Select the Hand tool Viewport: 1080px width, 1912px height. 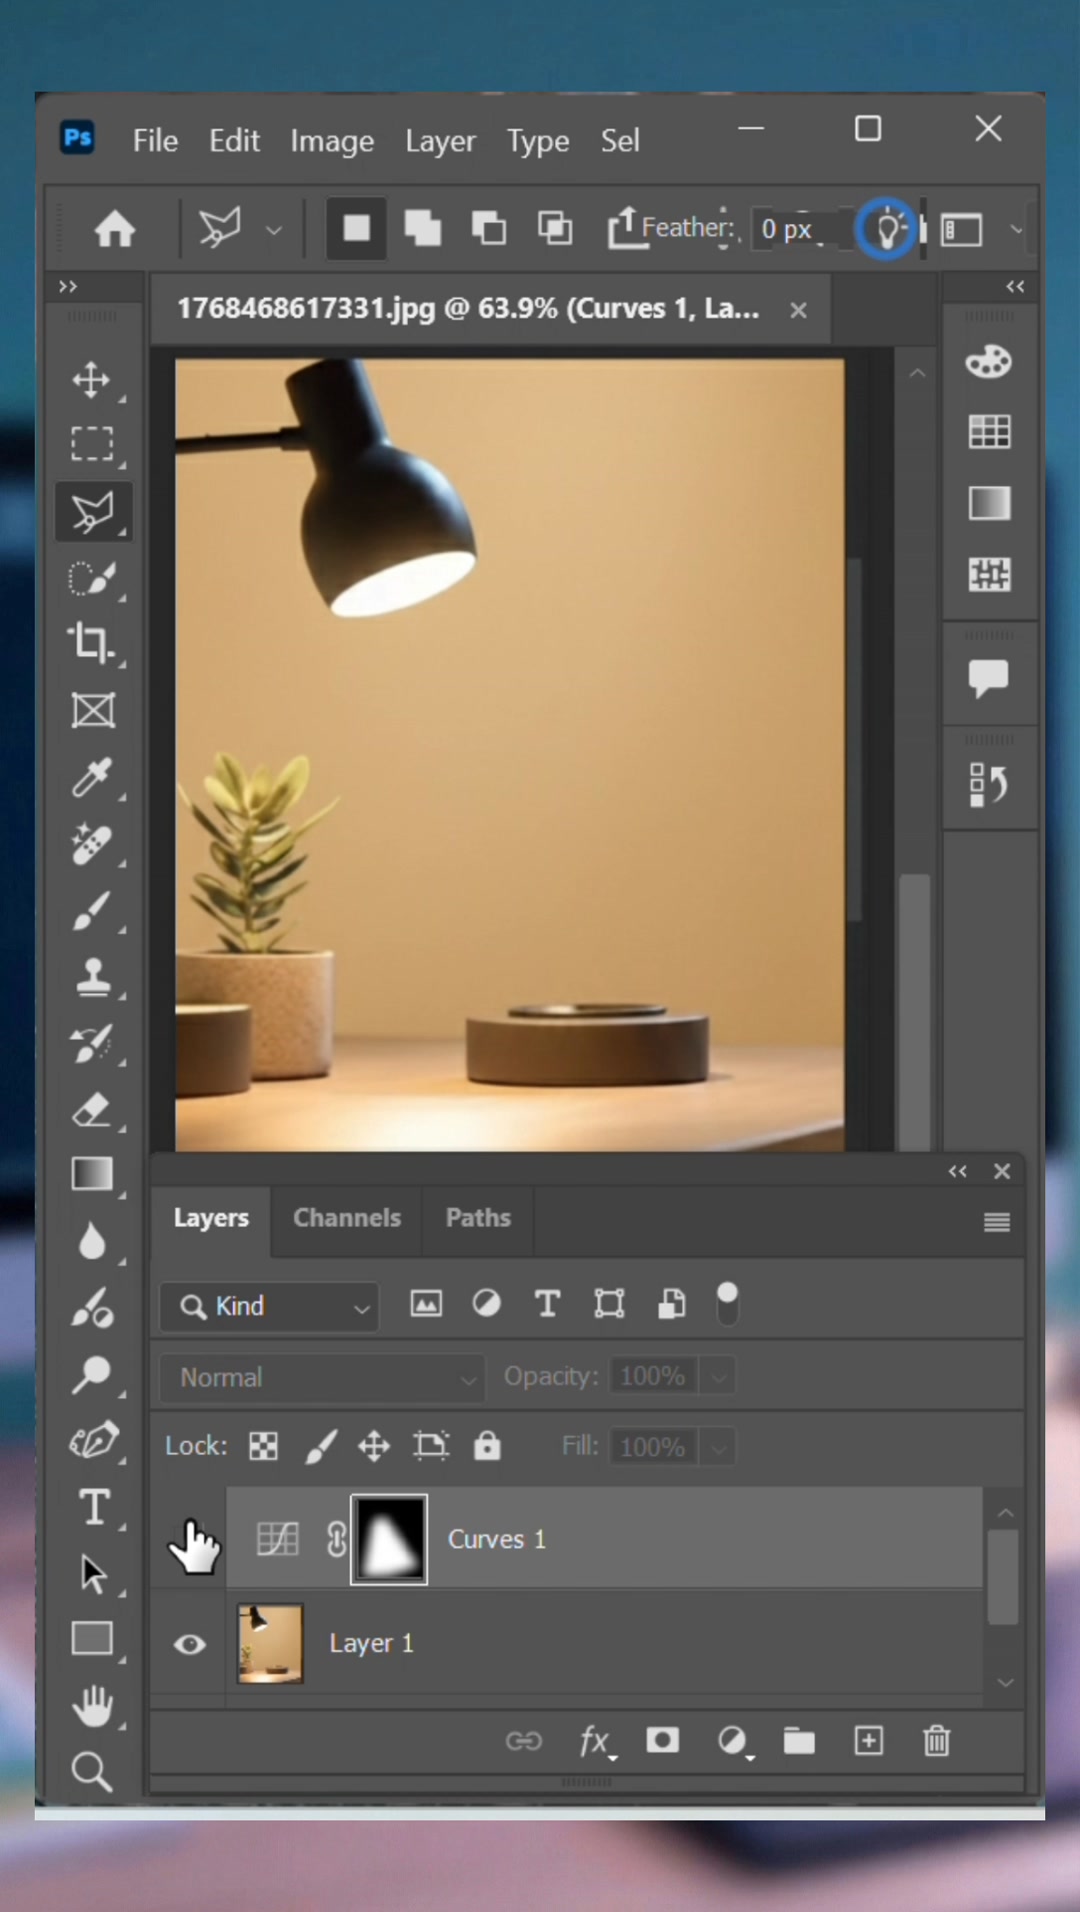click(x=94, y=1705)
